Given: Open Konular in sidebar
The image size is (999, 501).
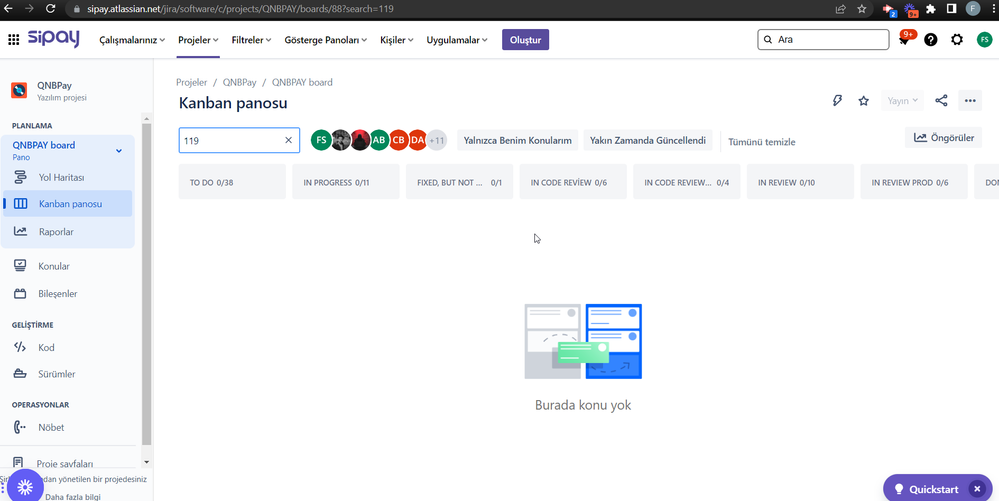Looking at the screenshot, I should (68, 266).
